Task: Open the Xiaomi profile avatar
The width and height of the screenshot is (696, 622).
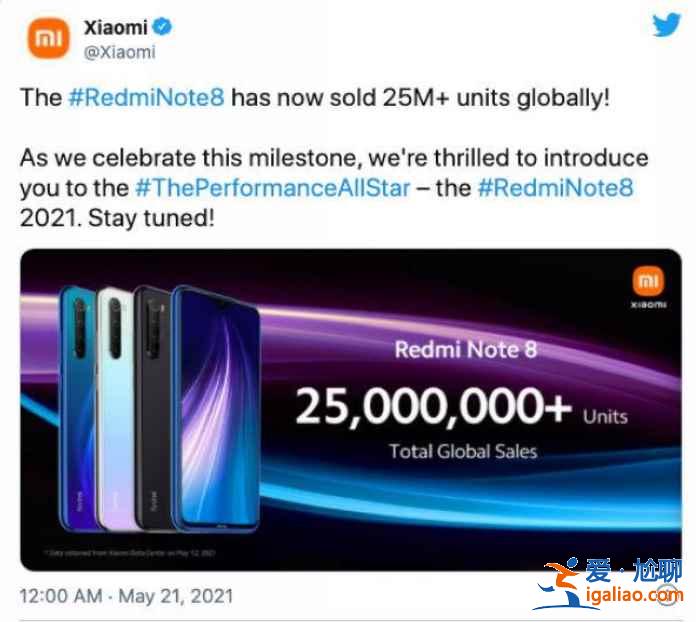Action: (x=48, y=39)
